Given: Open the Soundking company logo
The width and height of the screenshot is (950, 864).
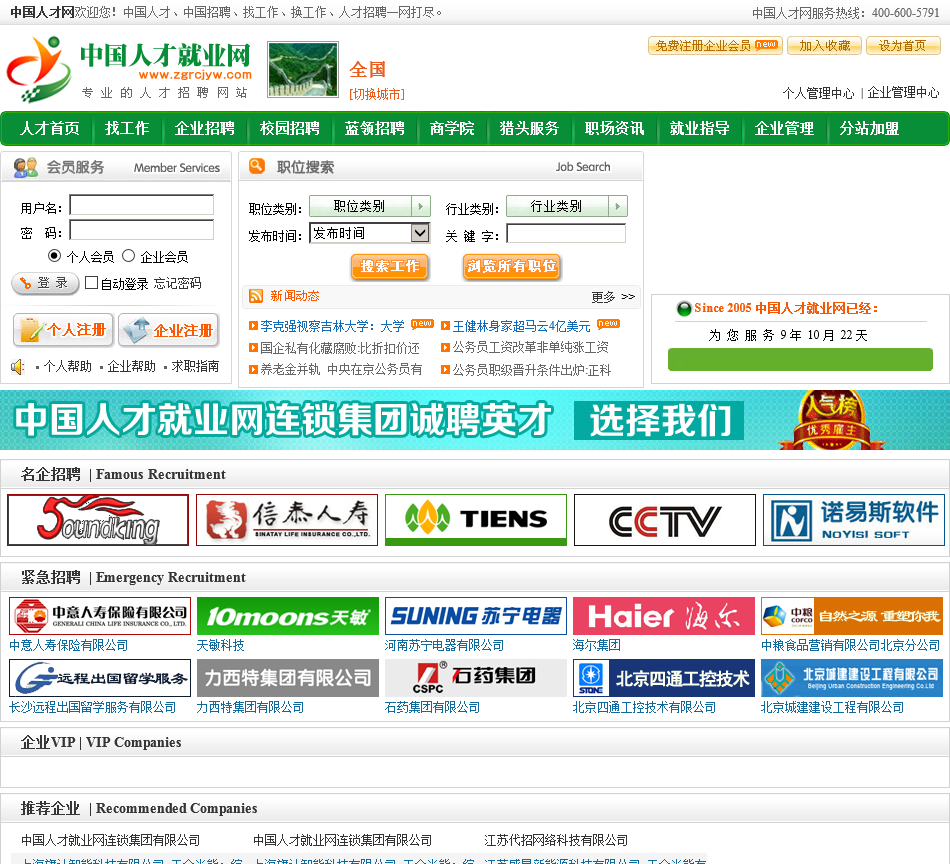Looking at the screenshot, I should (x=98, y=520).
